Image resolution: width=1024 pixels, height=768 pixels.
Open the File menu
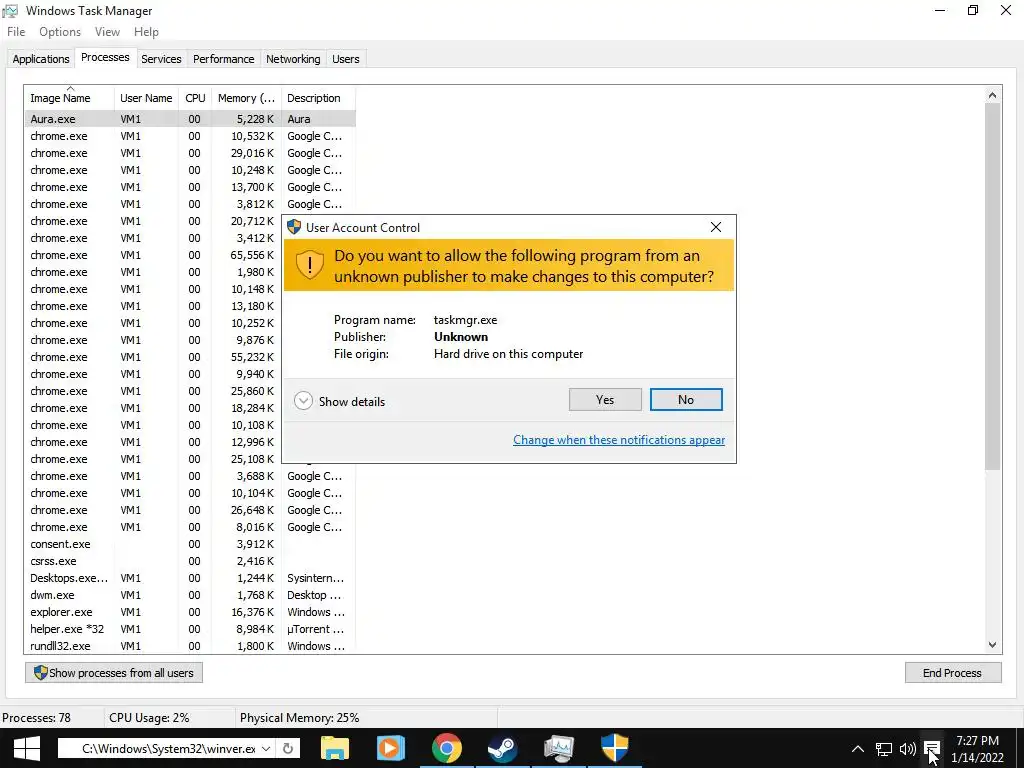click(x=16, y=31)
